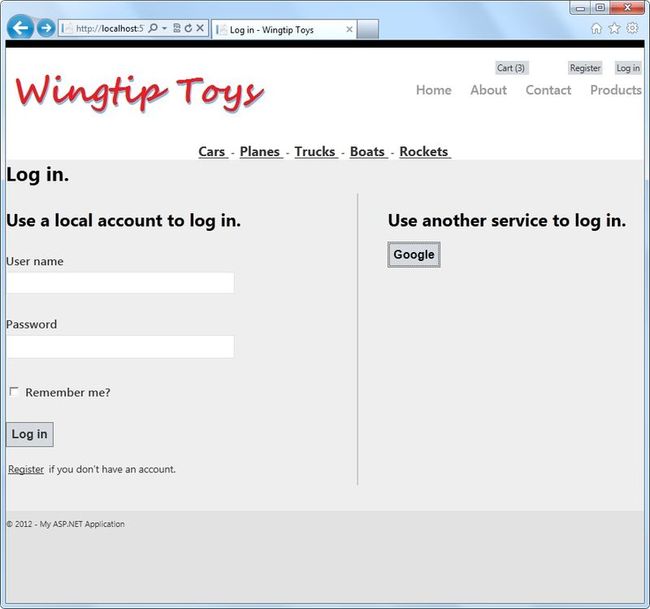The width and height of the screenshot is (650, 609).
Task: Browse the Planes category
Action: click(260, 152)
